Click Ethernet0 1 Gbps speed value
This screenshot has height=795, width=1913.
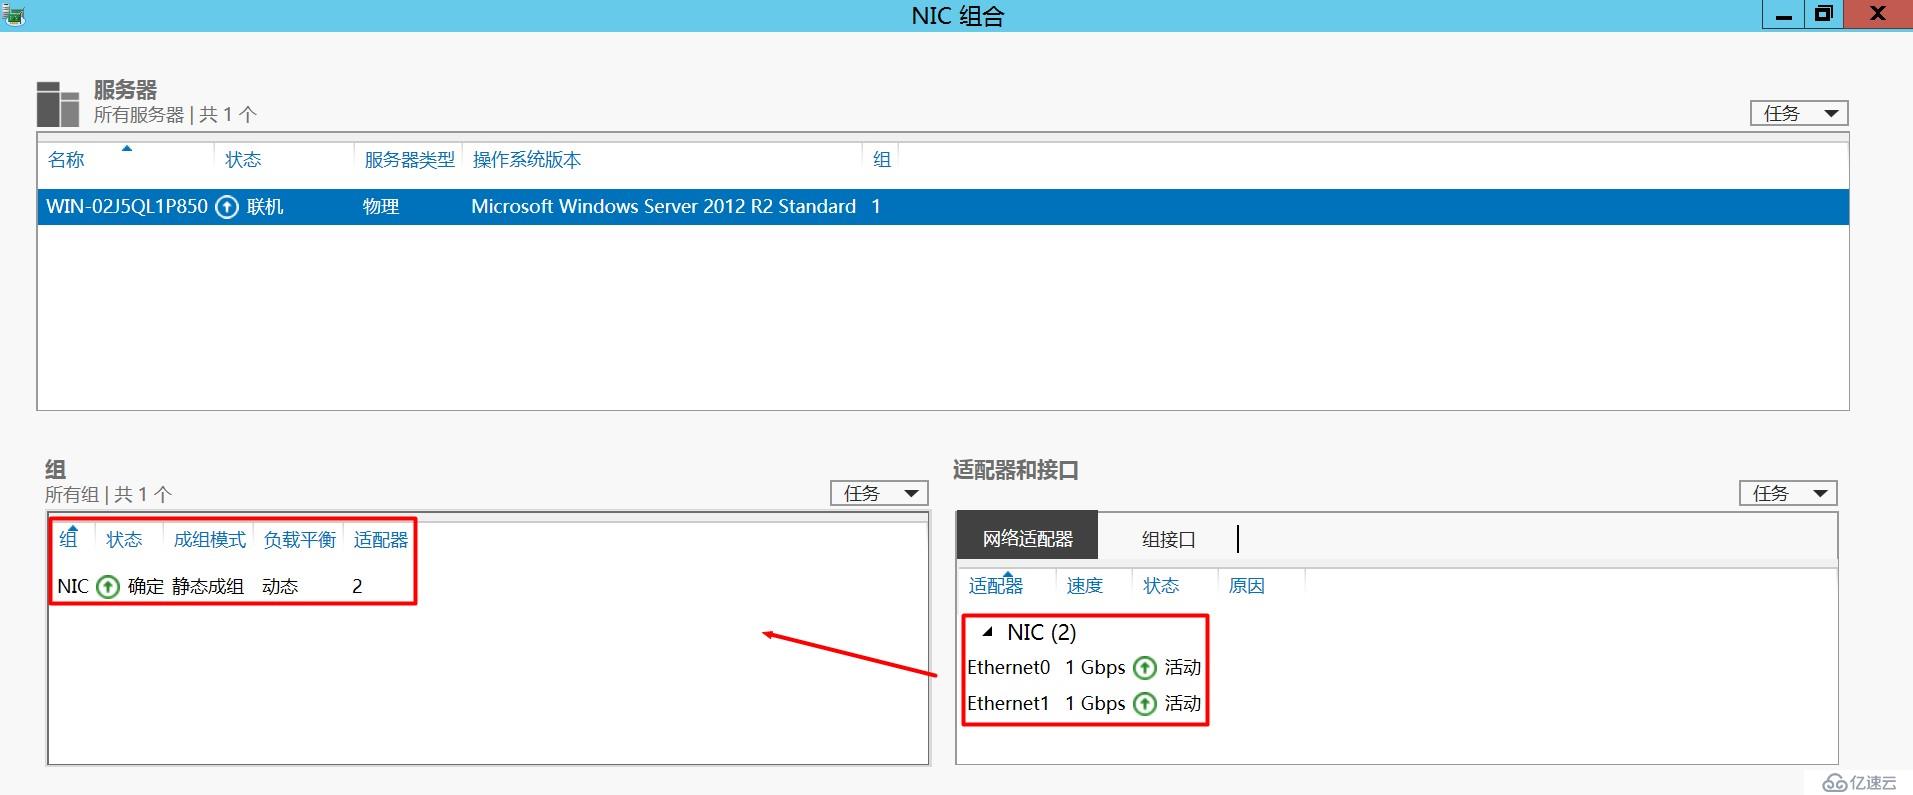tap(1095, 668)
